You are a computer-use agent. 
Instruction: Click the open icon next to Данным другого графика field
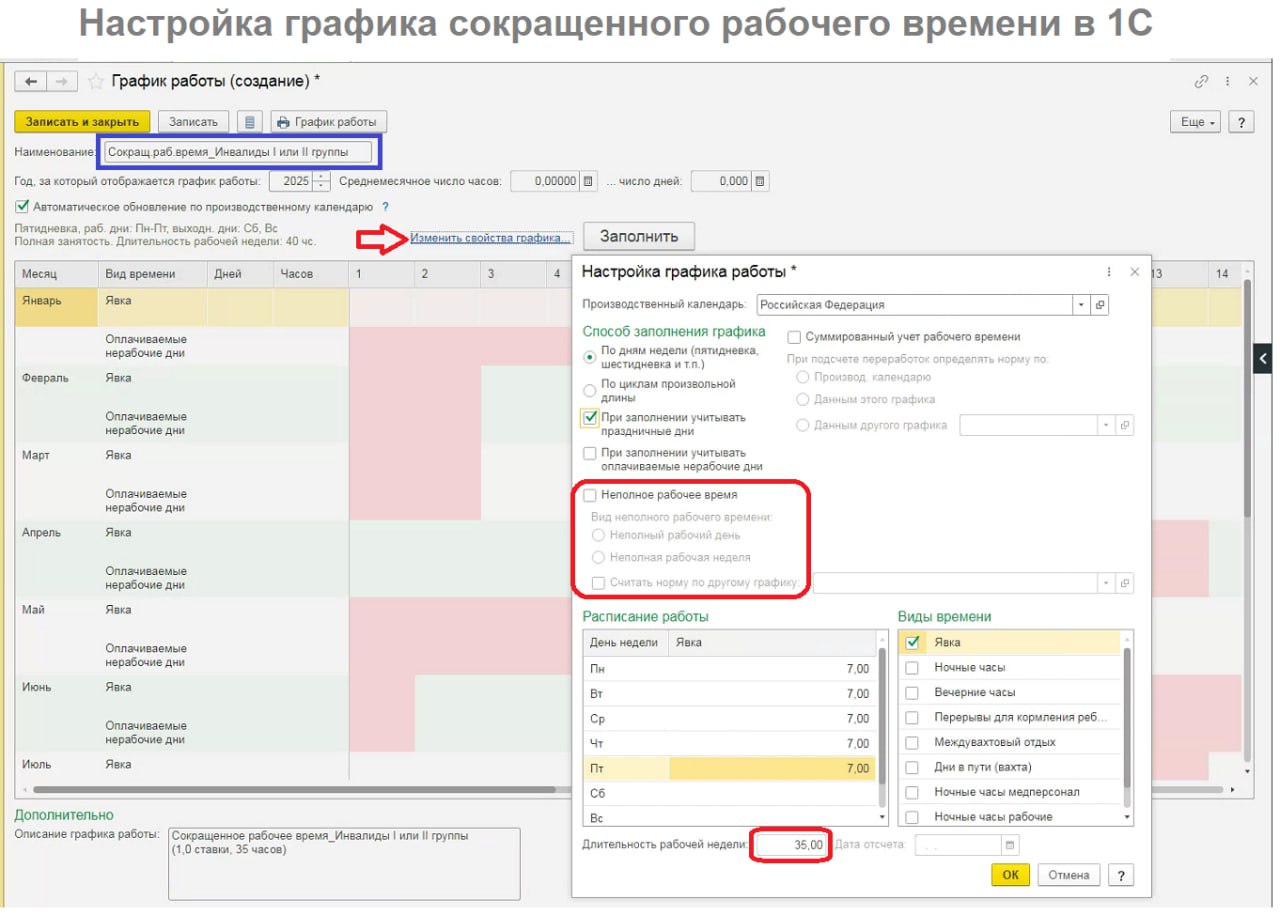(x=1125, y=425)
